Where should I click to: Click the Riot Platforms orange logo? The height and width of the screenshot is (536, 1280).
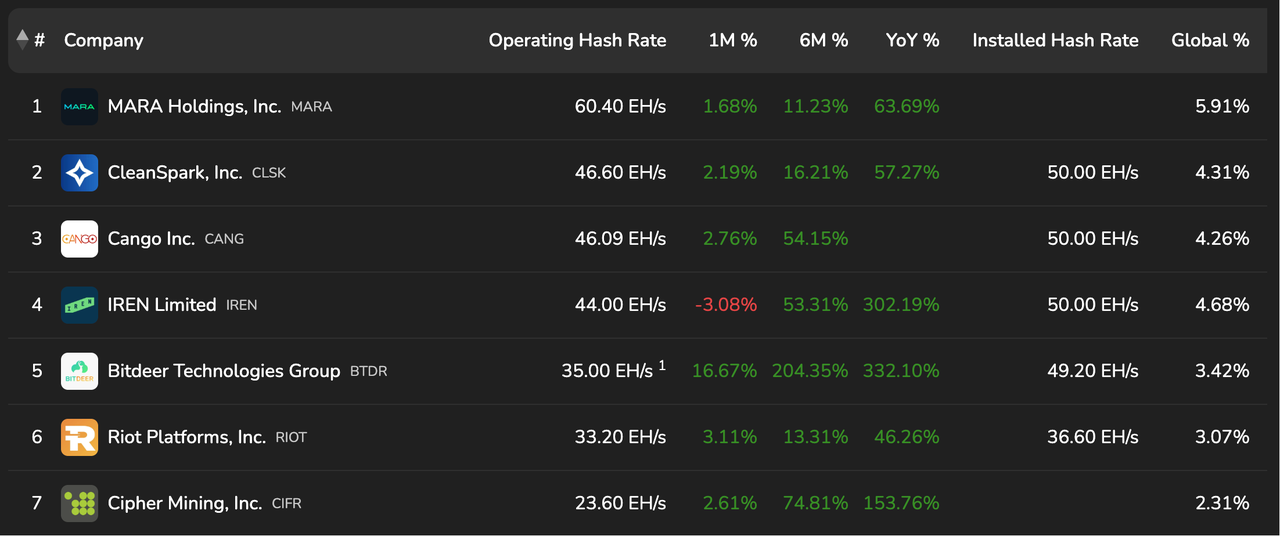(x=79, y=437)
